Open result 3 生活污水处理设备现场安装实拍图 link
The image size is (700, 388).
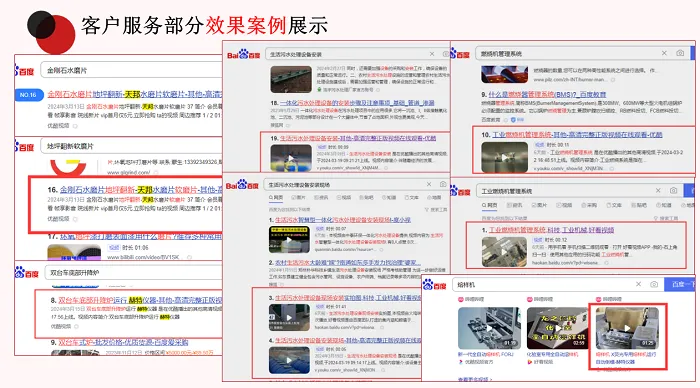pyautogui.click(x=348, y=298)
